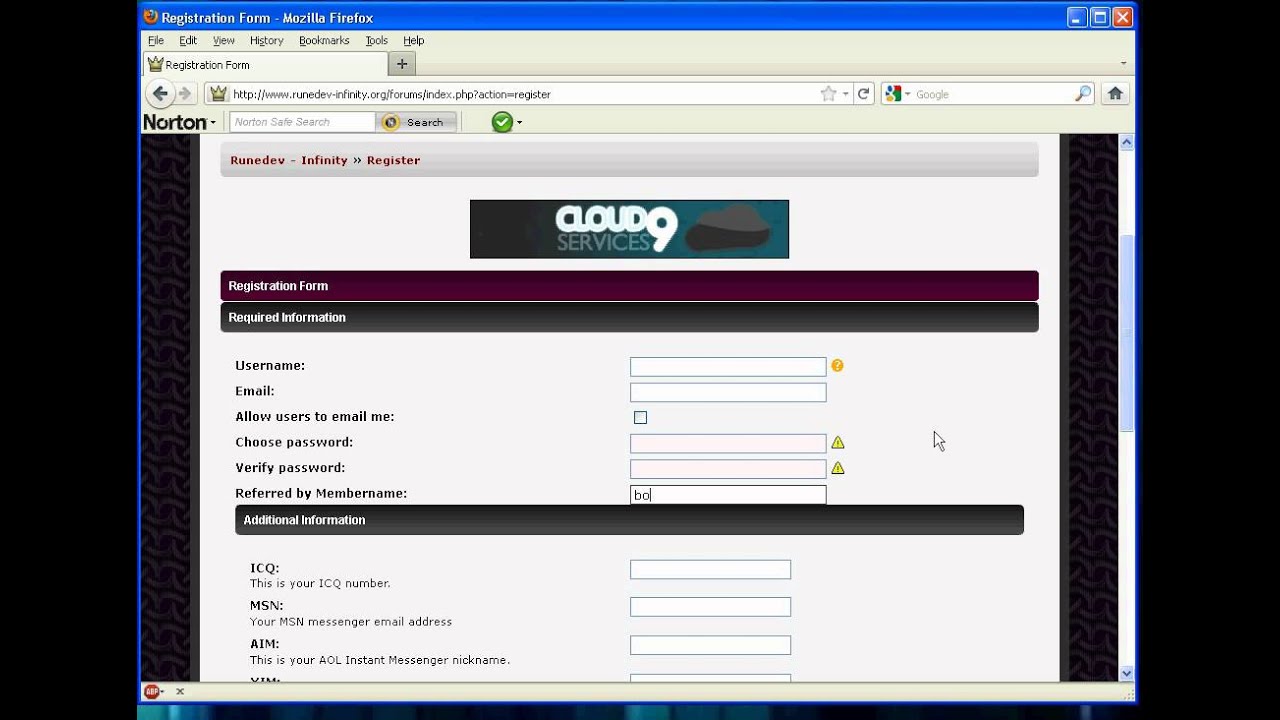Click the 'This is your ICQ number.' text
The height and width of the screenshot is (720, 1280).
(320, 583)
